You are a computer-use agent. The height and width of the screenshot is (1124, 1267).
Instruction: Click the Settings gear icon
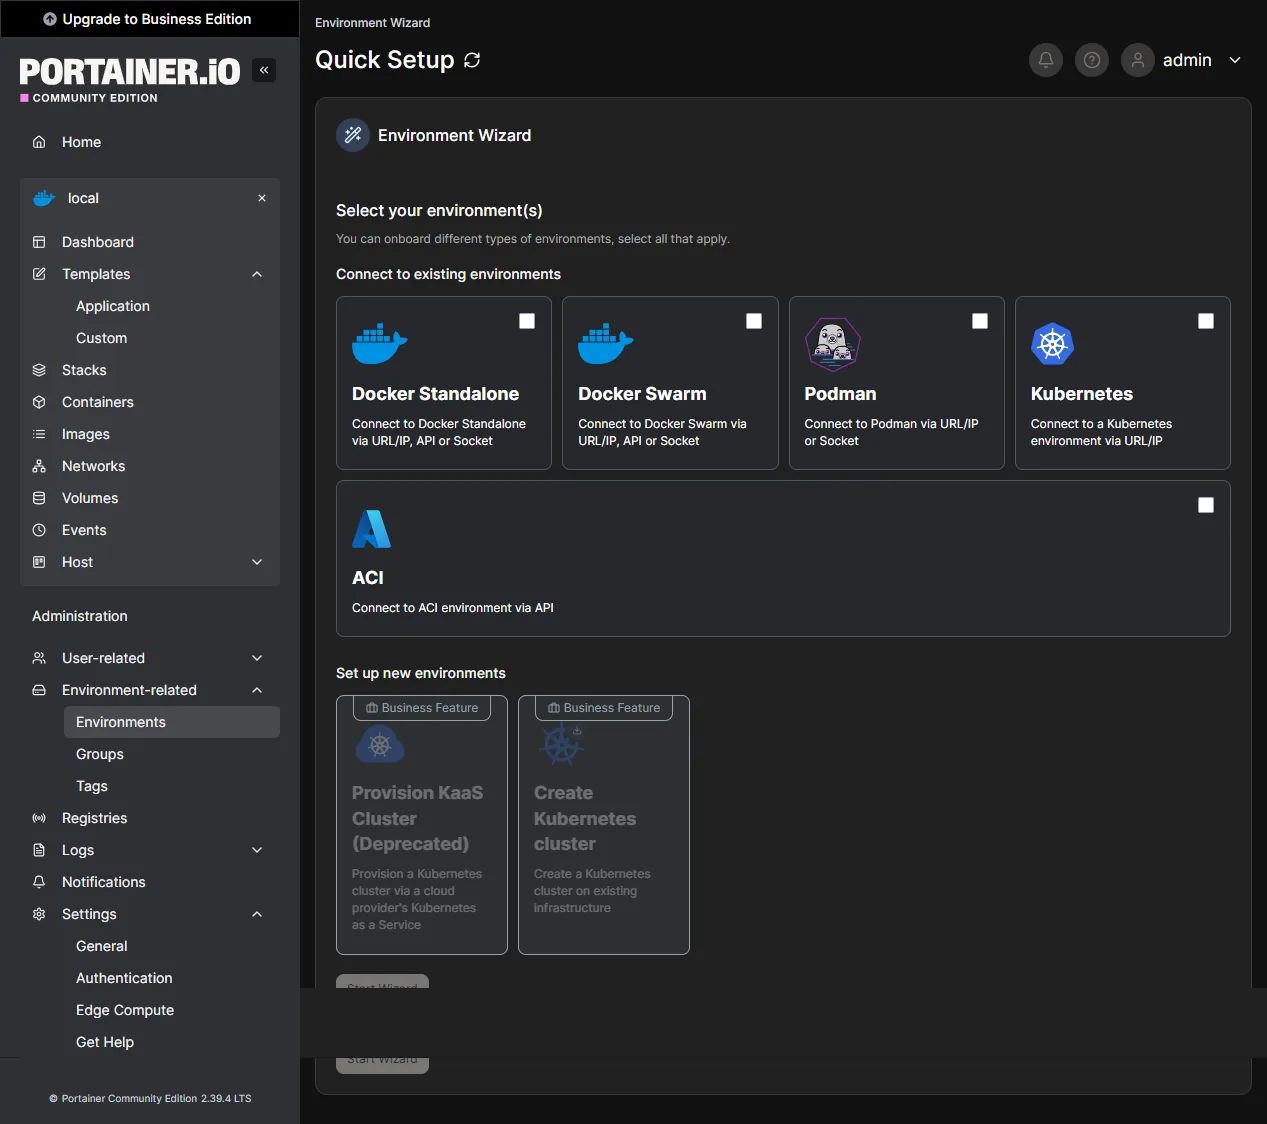point(39,914)
